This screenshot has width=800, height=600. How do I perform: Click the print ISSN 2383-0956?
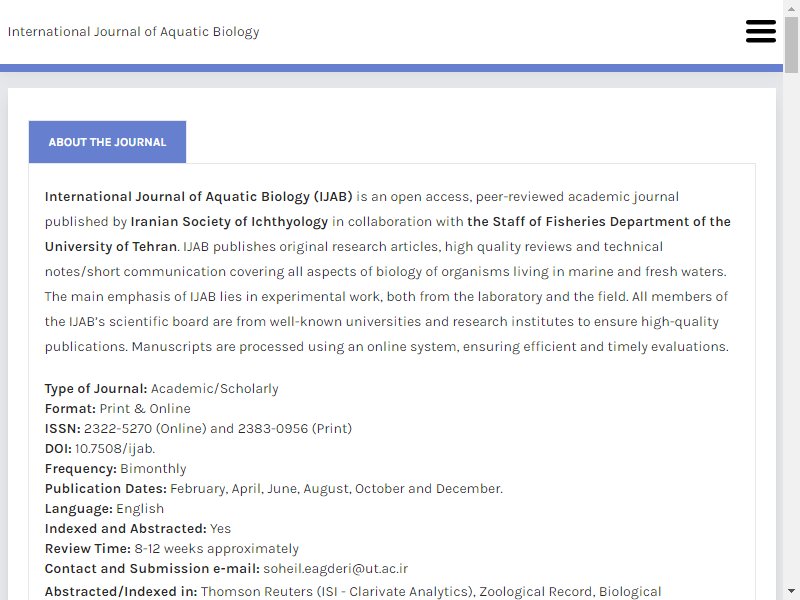coord(273,428)
